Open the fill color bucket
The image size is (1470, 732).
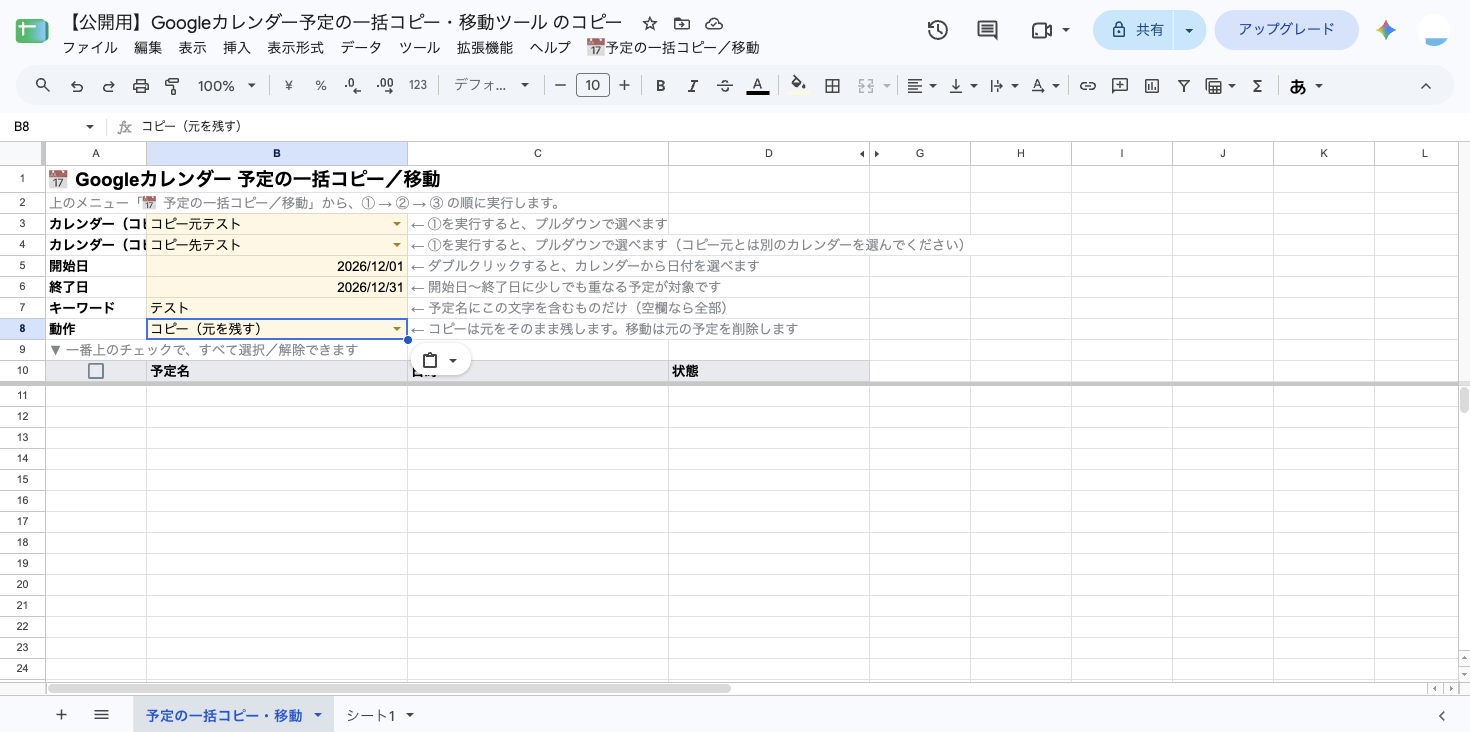(x=798, y=84)
